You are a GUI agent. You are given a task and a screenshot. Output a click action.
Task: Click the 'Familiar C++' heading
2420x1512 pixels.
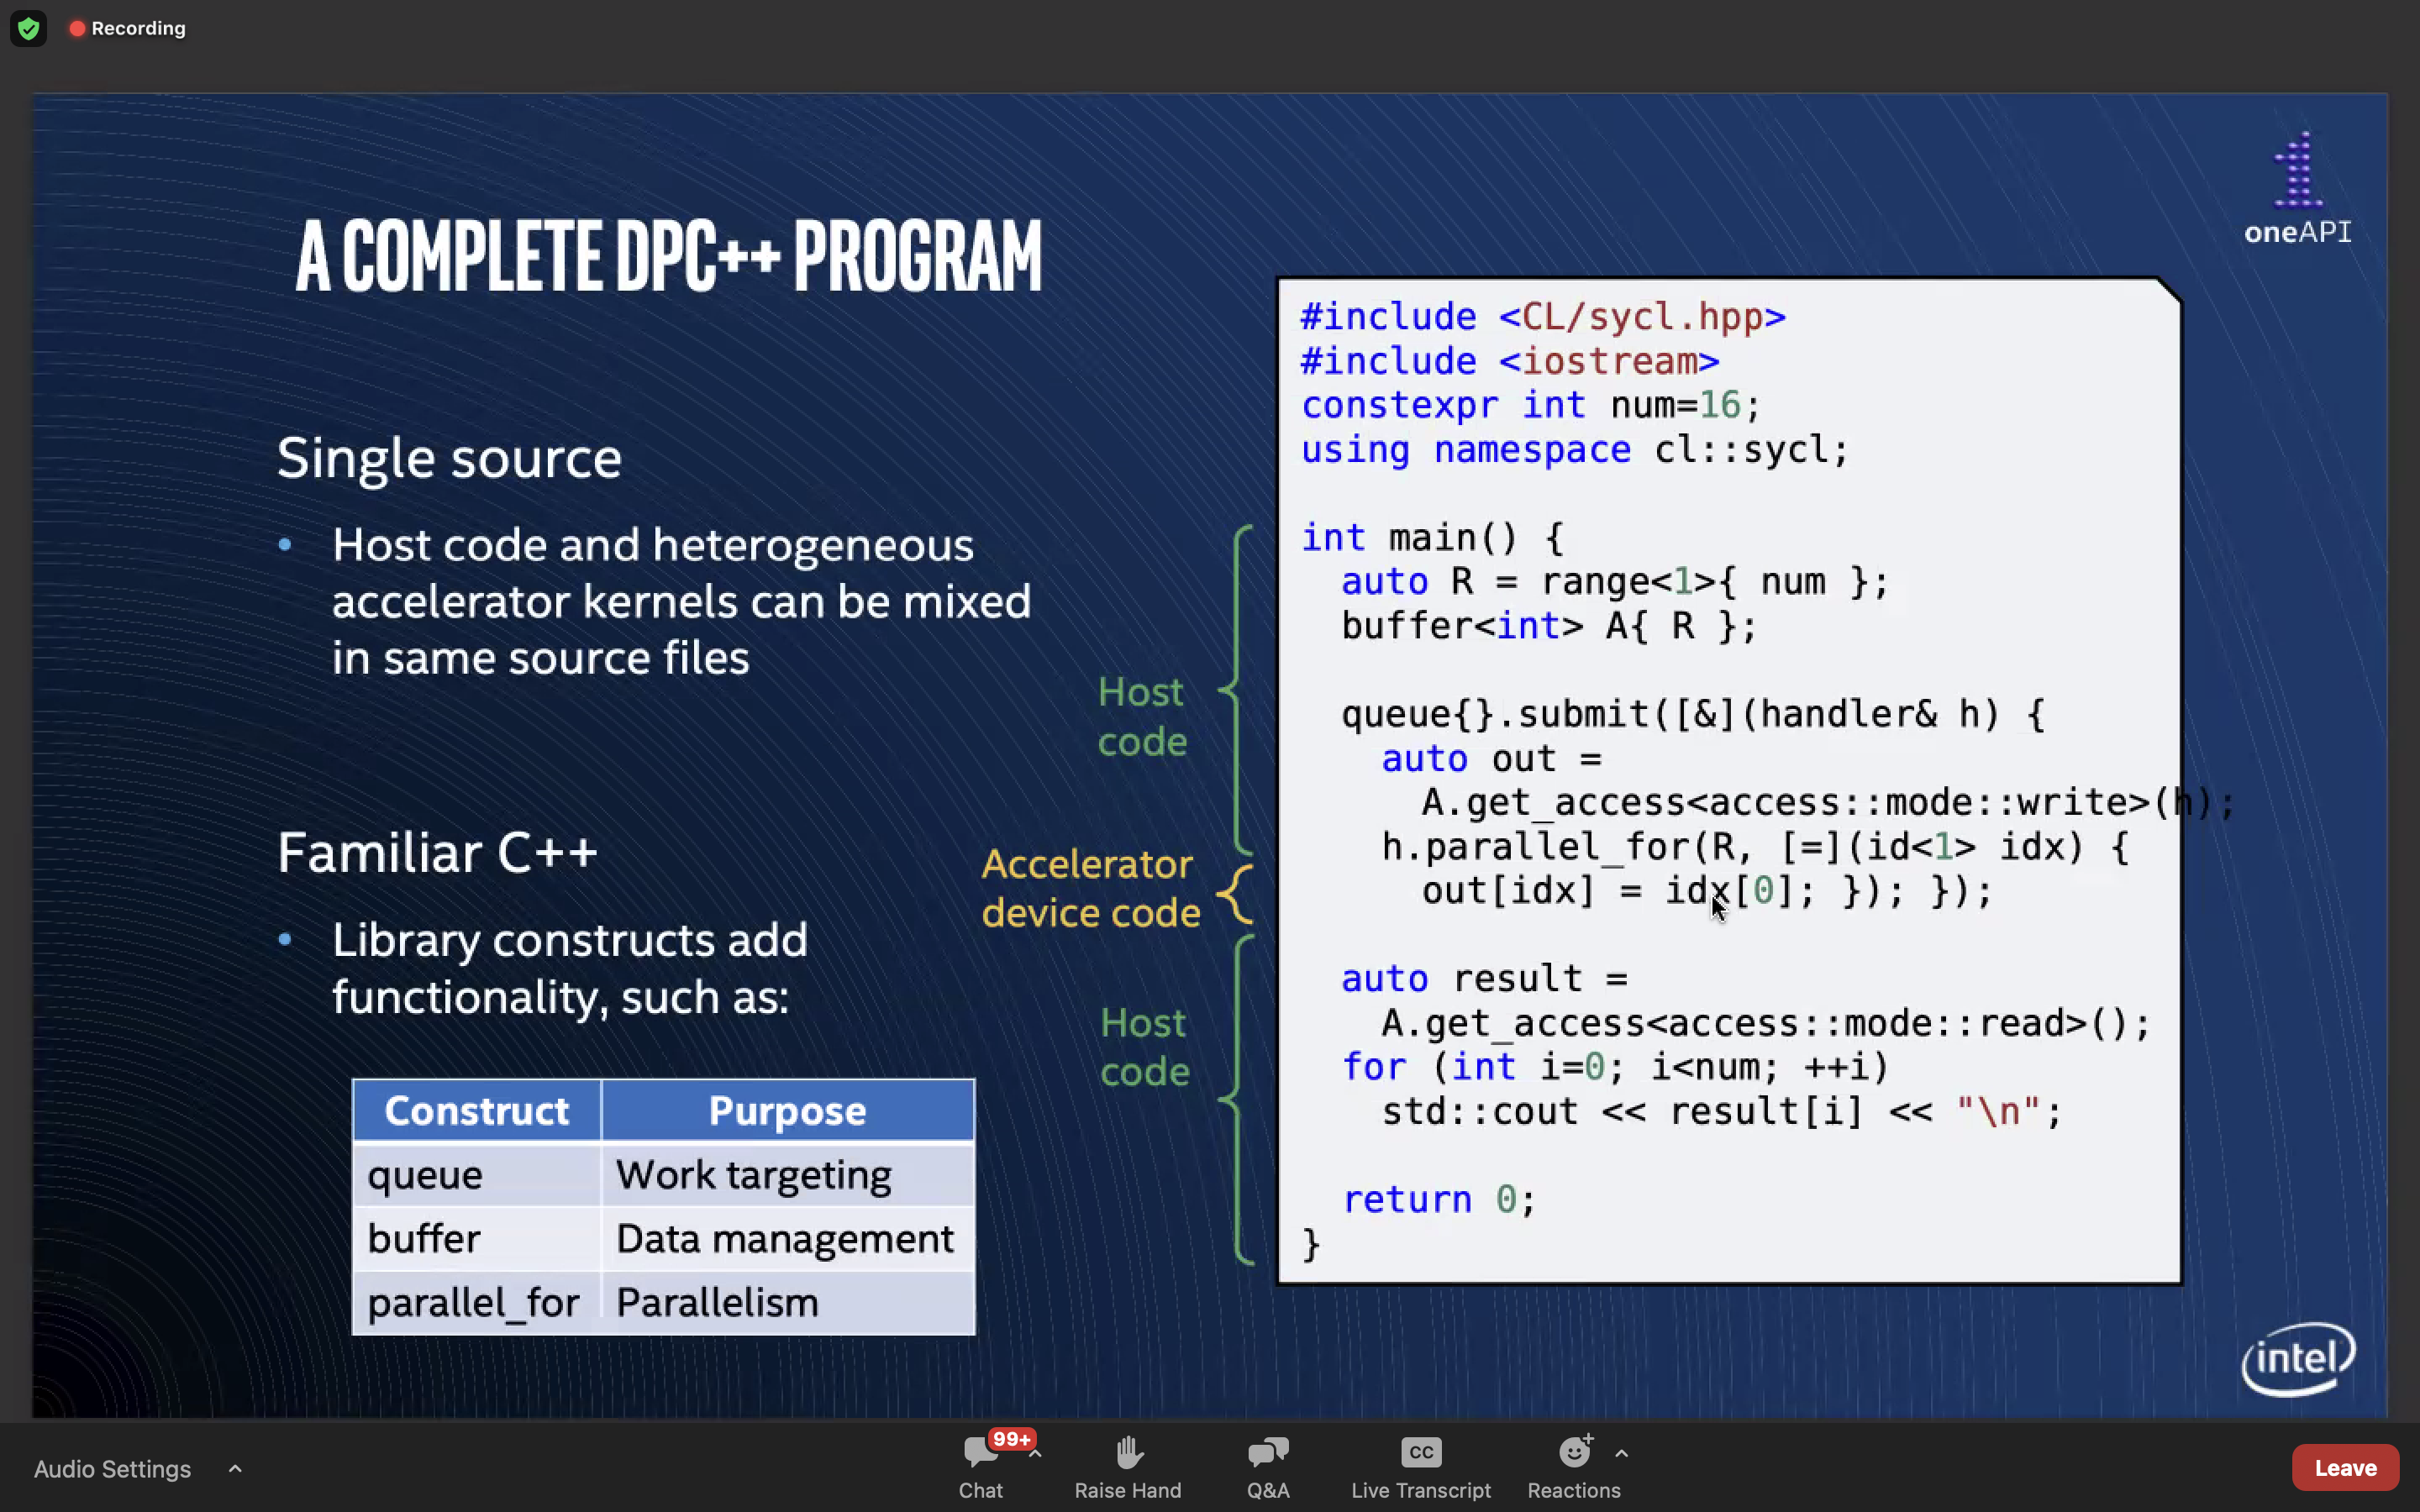pyautogui.click(x=437, y=853)
